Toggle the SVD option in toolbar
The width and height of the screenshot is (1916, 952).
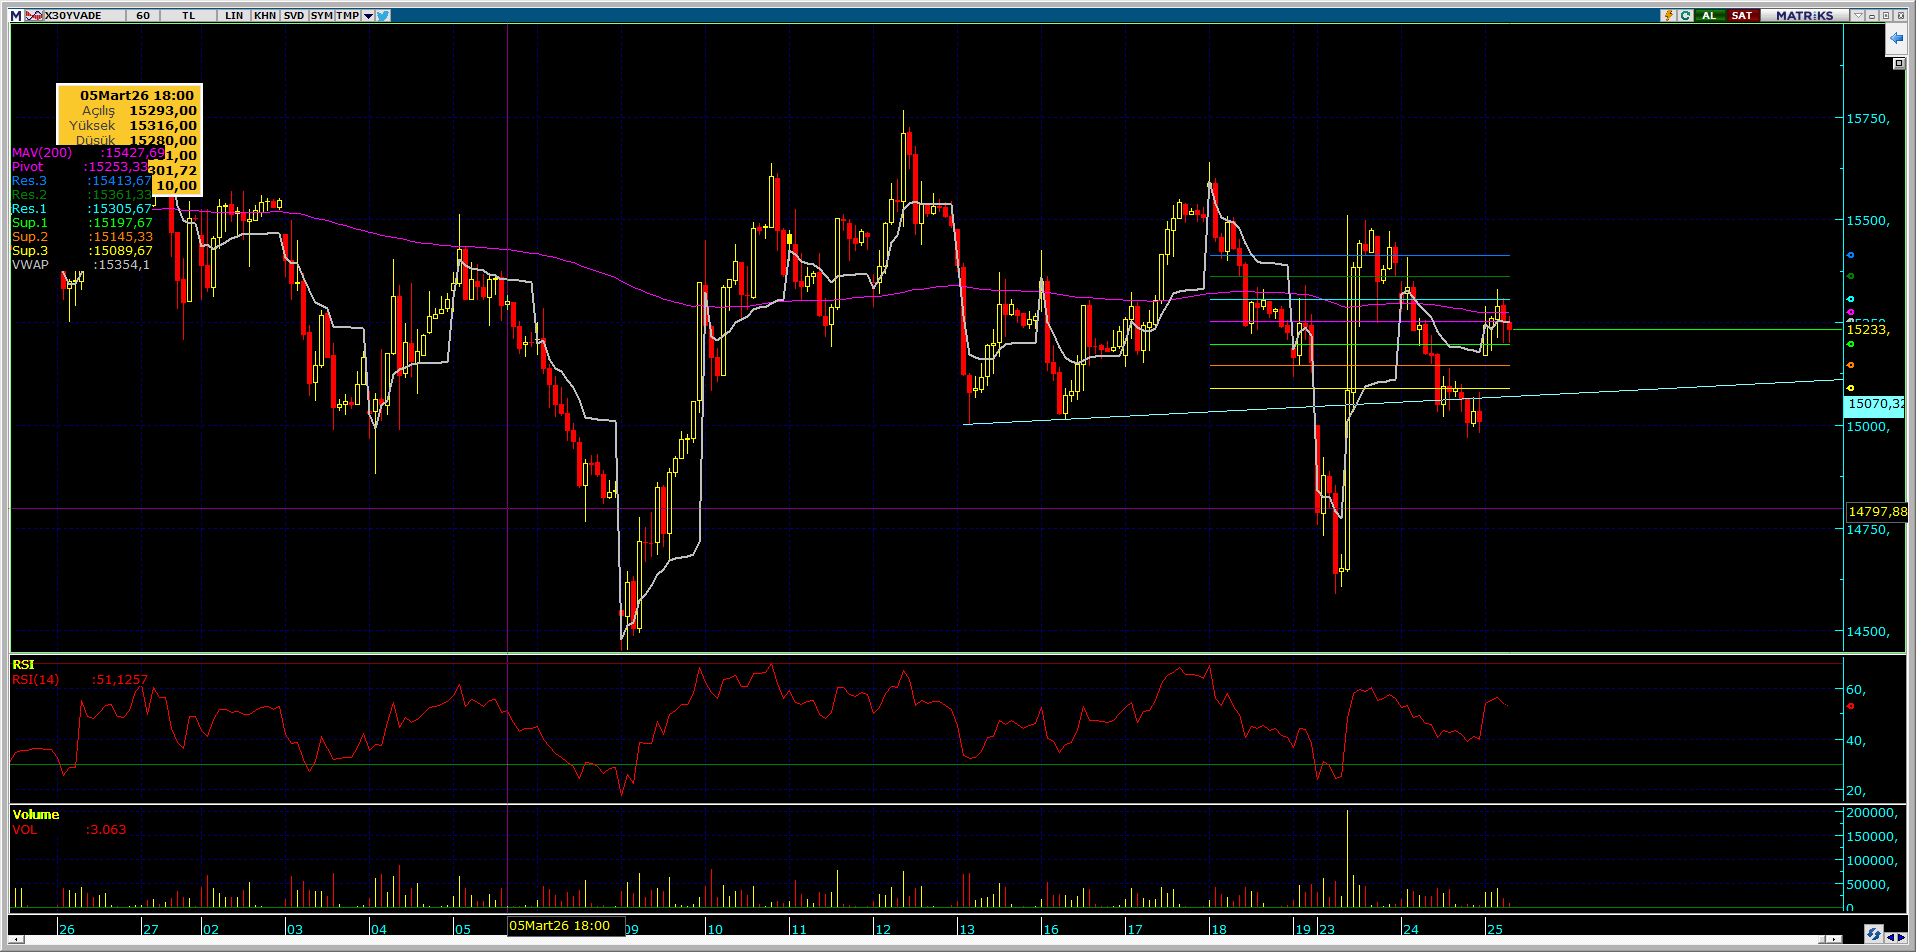coord(294,15)
